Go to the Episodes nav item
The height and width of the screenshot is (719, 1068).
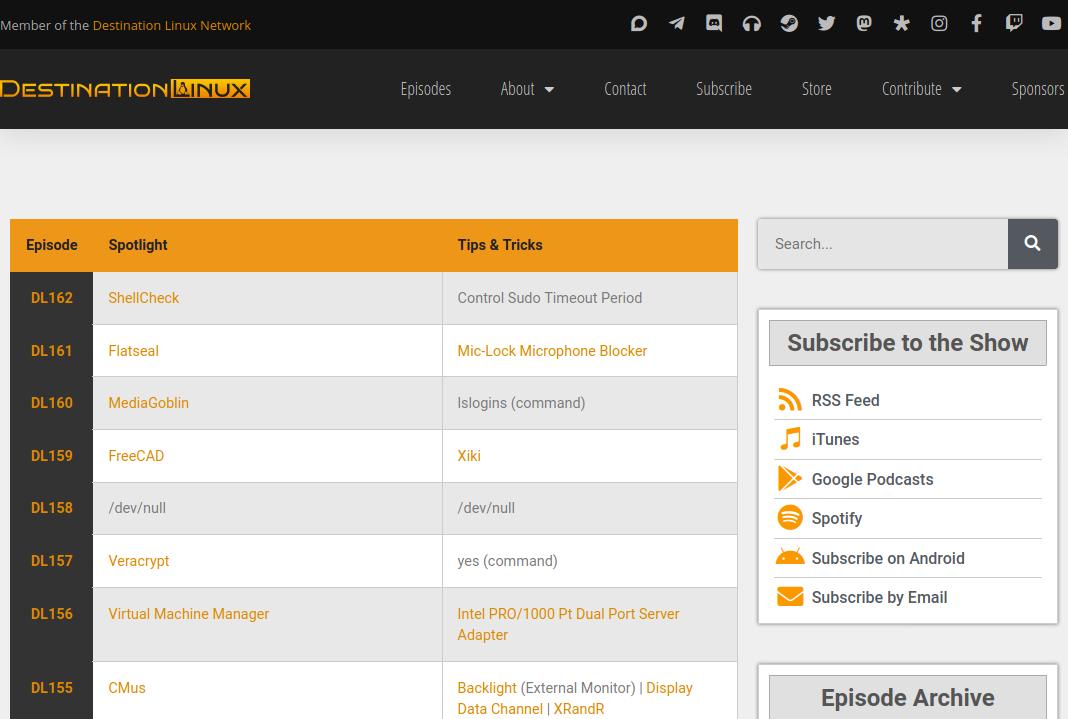[426, 89]
